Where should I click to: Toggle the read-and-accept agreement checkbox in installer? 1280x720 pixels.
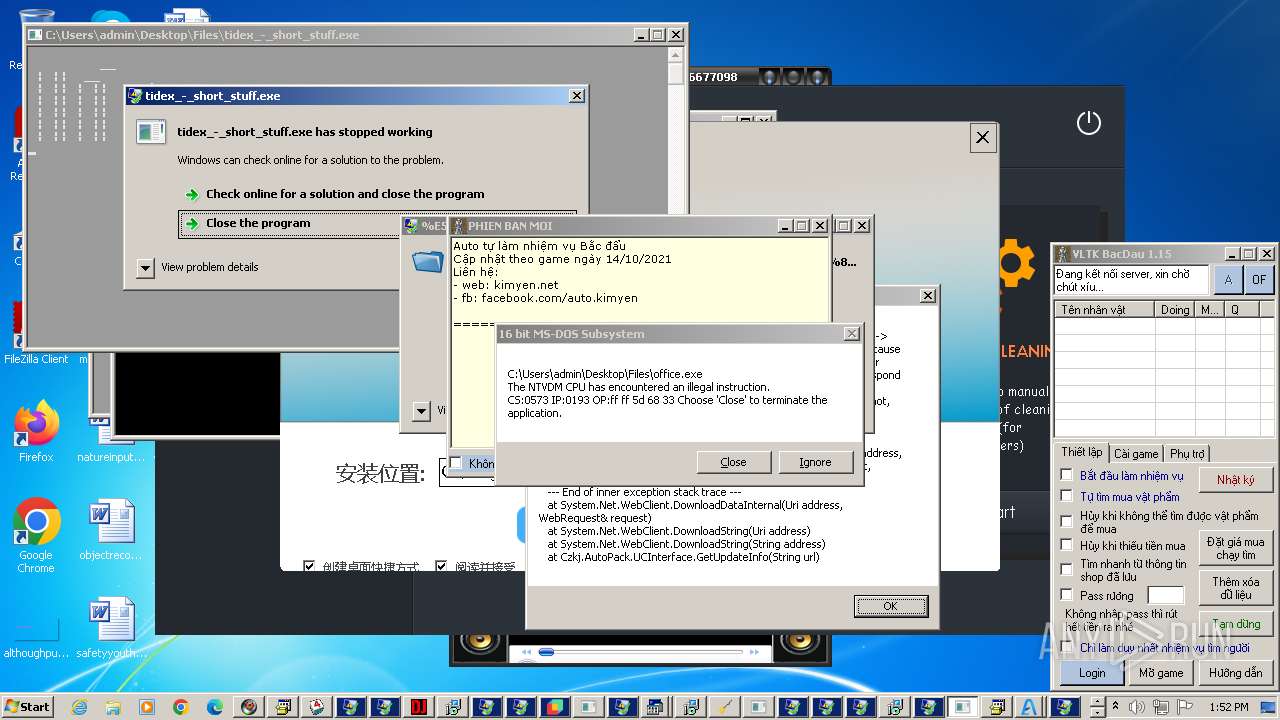[x=441, y=567]
